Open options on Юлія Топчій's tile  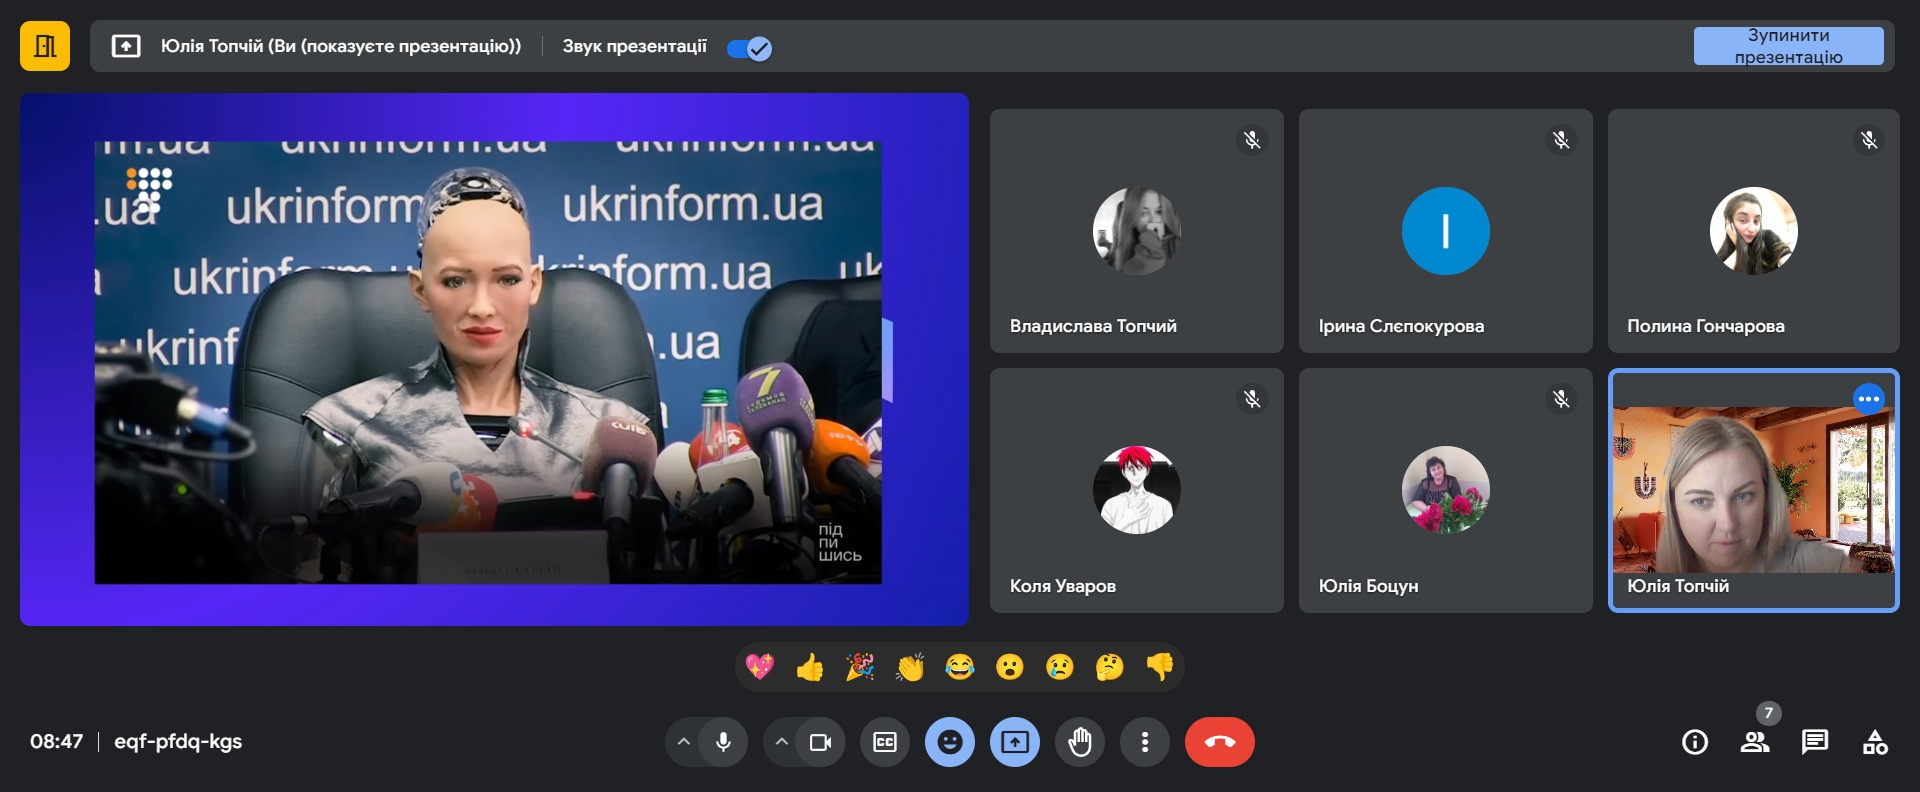pos(1868,399)
